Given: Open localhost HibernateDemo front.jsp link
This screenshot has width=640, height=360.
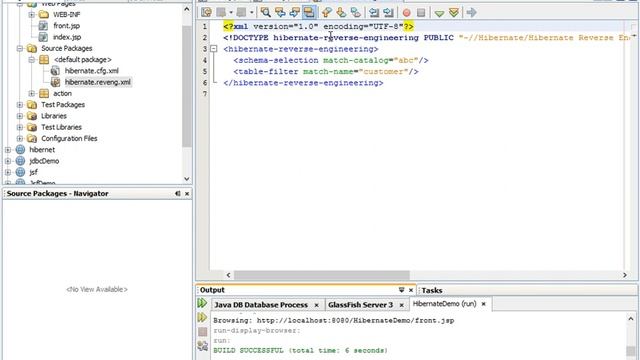Looking at the screenshot, I should click(x=356, y=321).
